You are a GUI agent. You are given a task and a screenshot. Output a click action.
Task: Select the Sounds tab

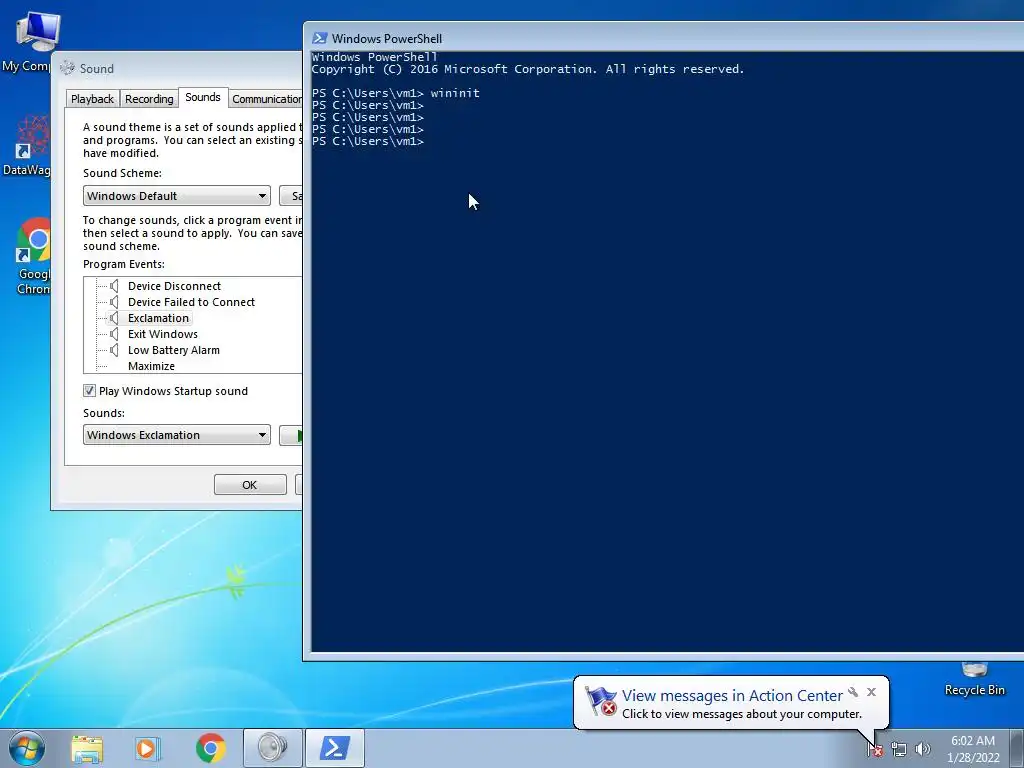(202, 97)
